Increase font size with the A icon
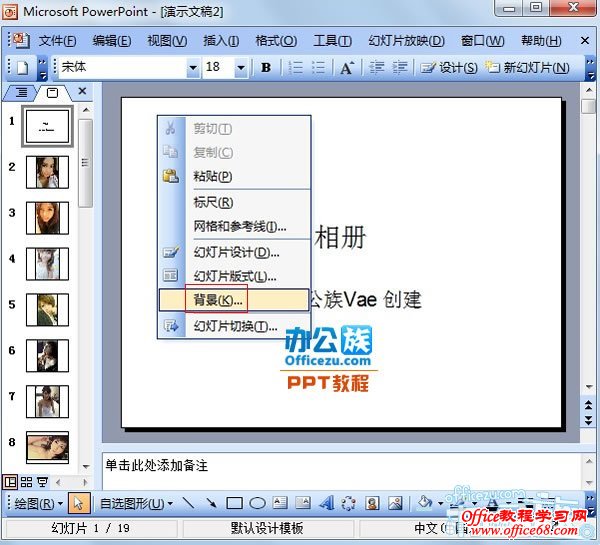Screen dimensions: 600x545 [347, 68]
